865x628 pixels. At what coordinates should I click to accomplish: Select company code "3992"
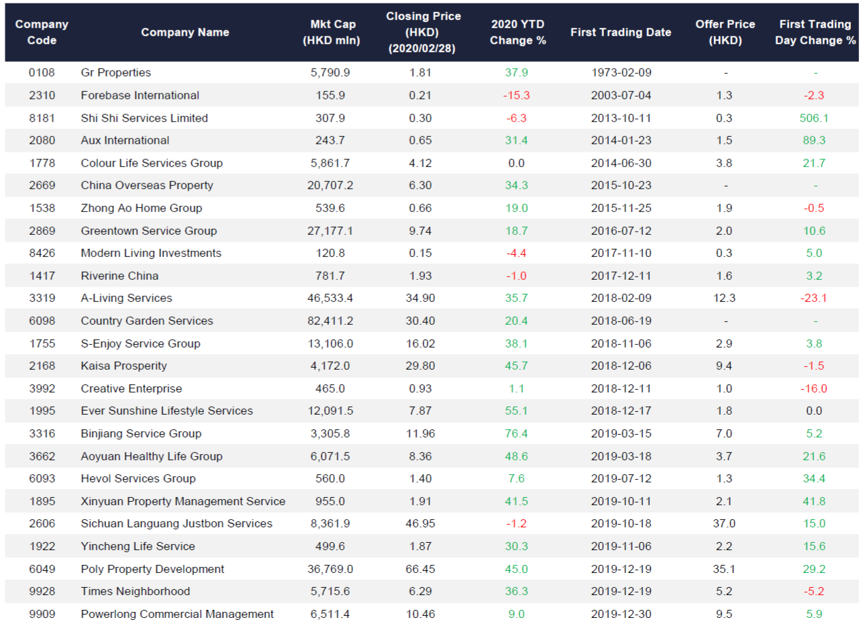point(42,388)
